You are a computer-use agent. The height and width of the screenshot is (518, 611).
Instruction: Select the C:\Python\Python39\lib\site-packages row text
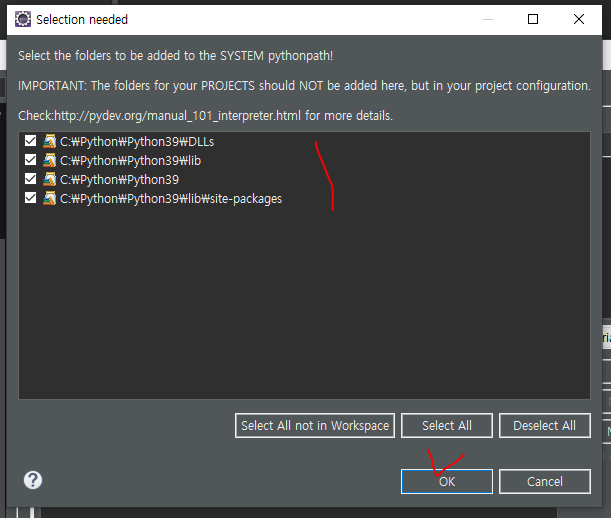pos(171,199)
